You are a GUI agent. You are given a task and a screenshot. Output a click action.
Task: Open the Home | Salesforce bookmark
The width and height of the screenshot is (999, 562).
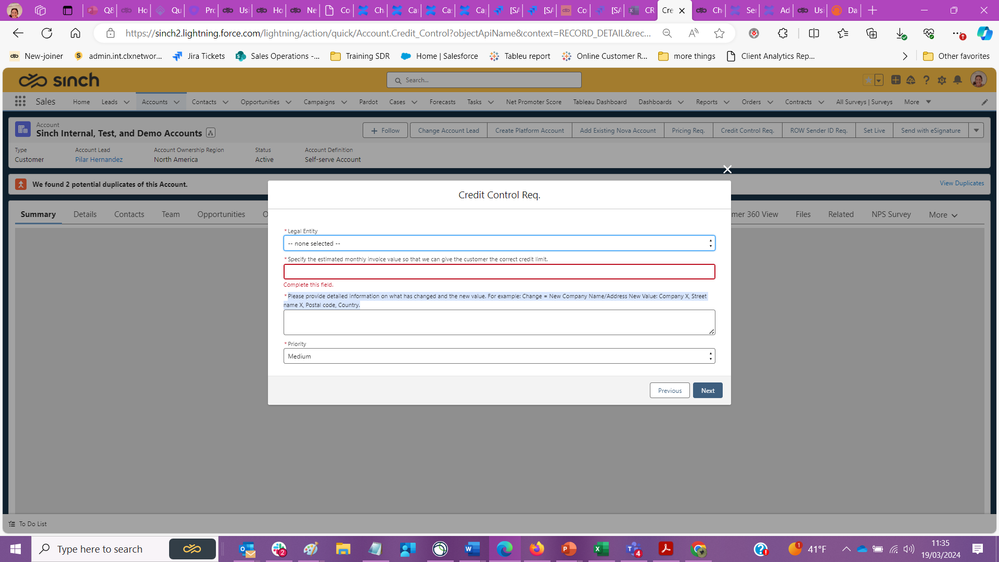pyautogui.click(x=440, y=56)
